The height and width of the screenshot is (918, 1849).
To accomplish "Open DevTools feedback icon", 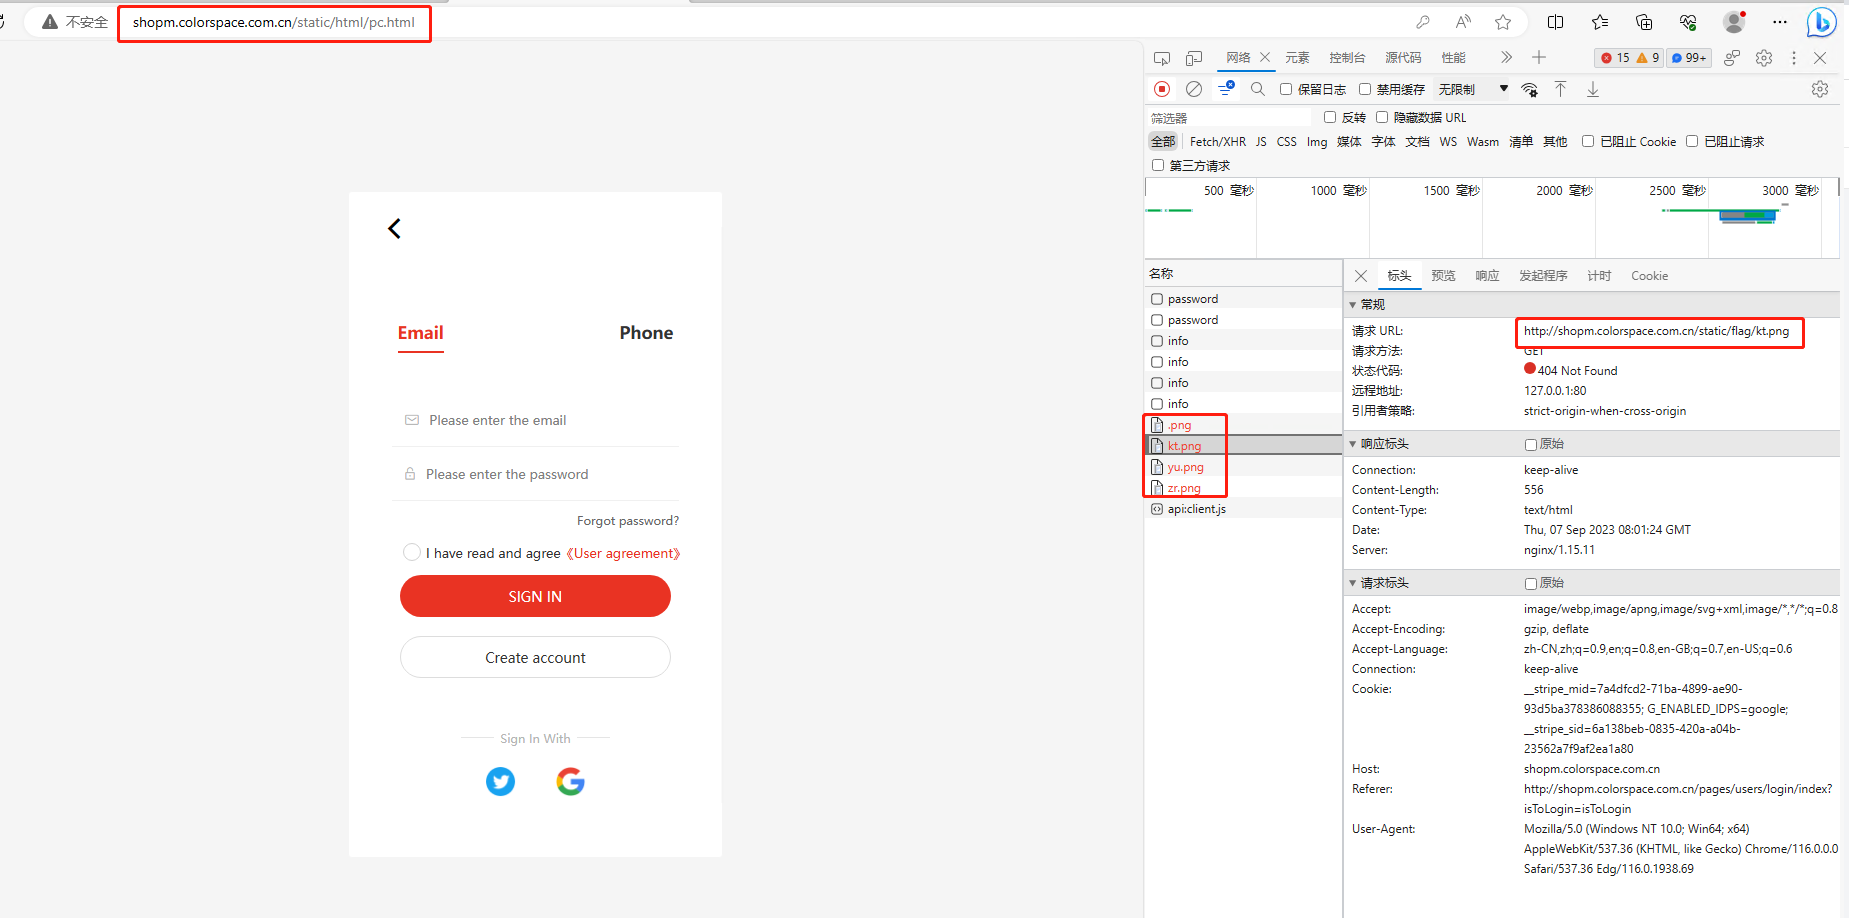I will (1732, 58).
